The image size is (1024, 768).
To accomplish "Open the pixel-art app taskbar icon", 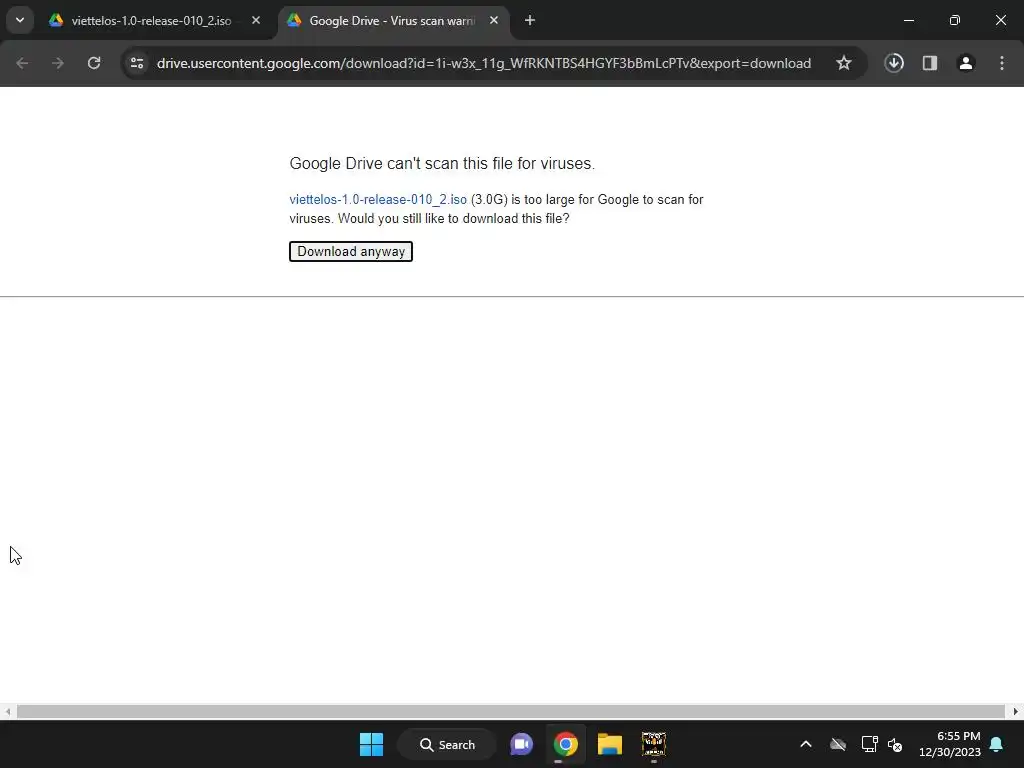I will (x=654, y=744).
